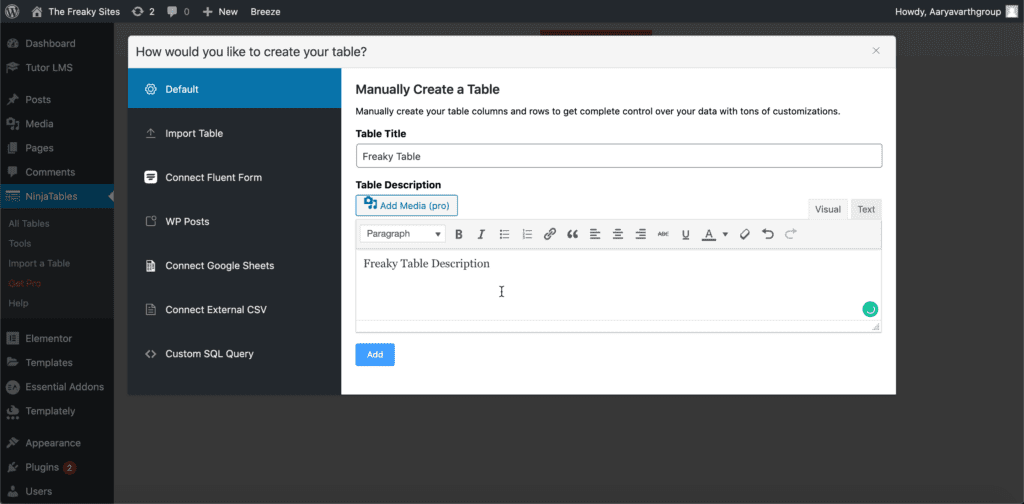Clear formatting with the eraser icon
1024x504 pixels.
coord(744,234)
